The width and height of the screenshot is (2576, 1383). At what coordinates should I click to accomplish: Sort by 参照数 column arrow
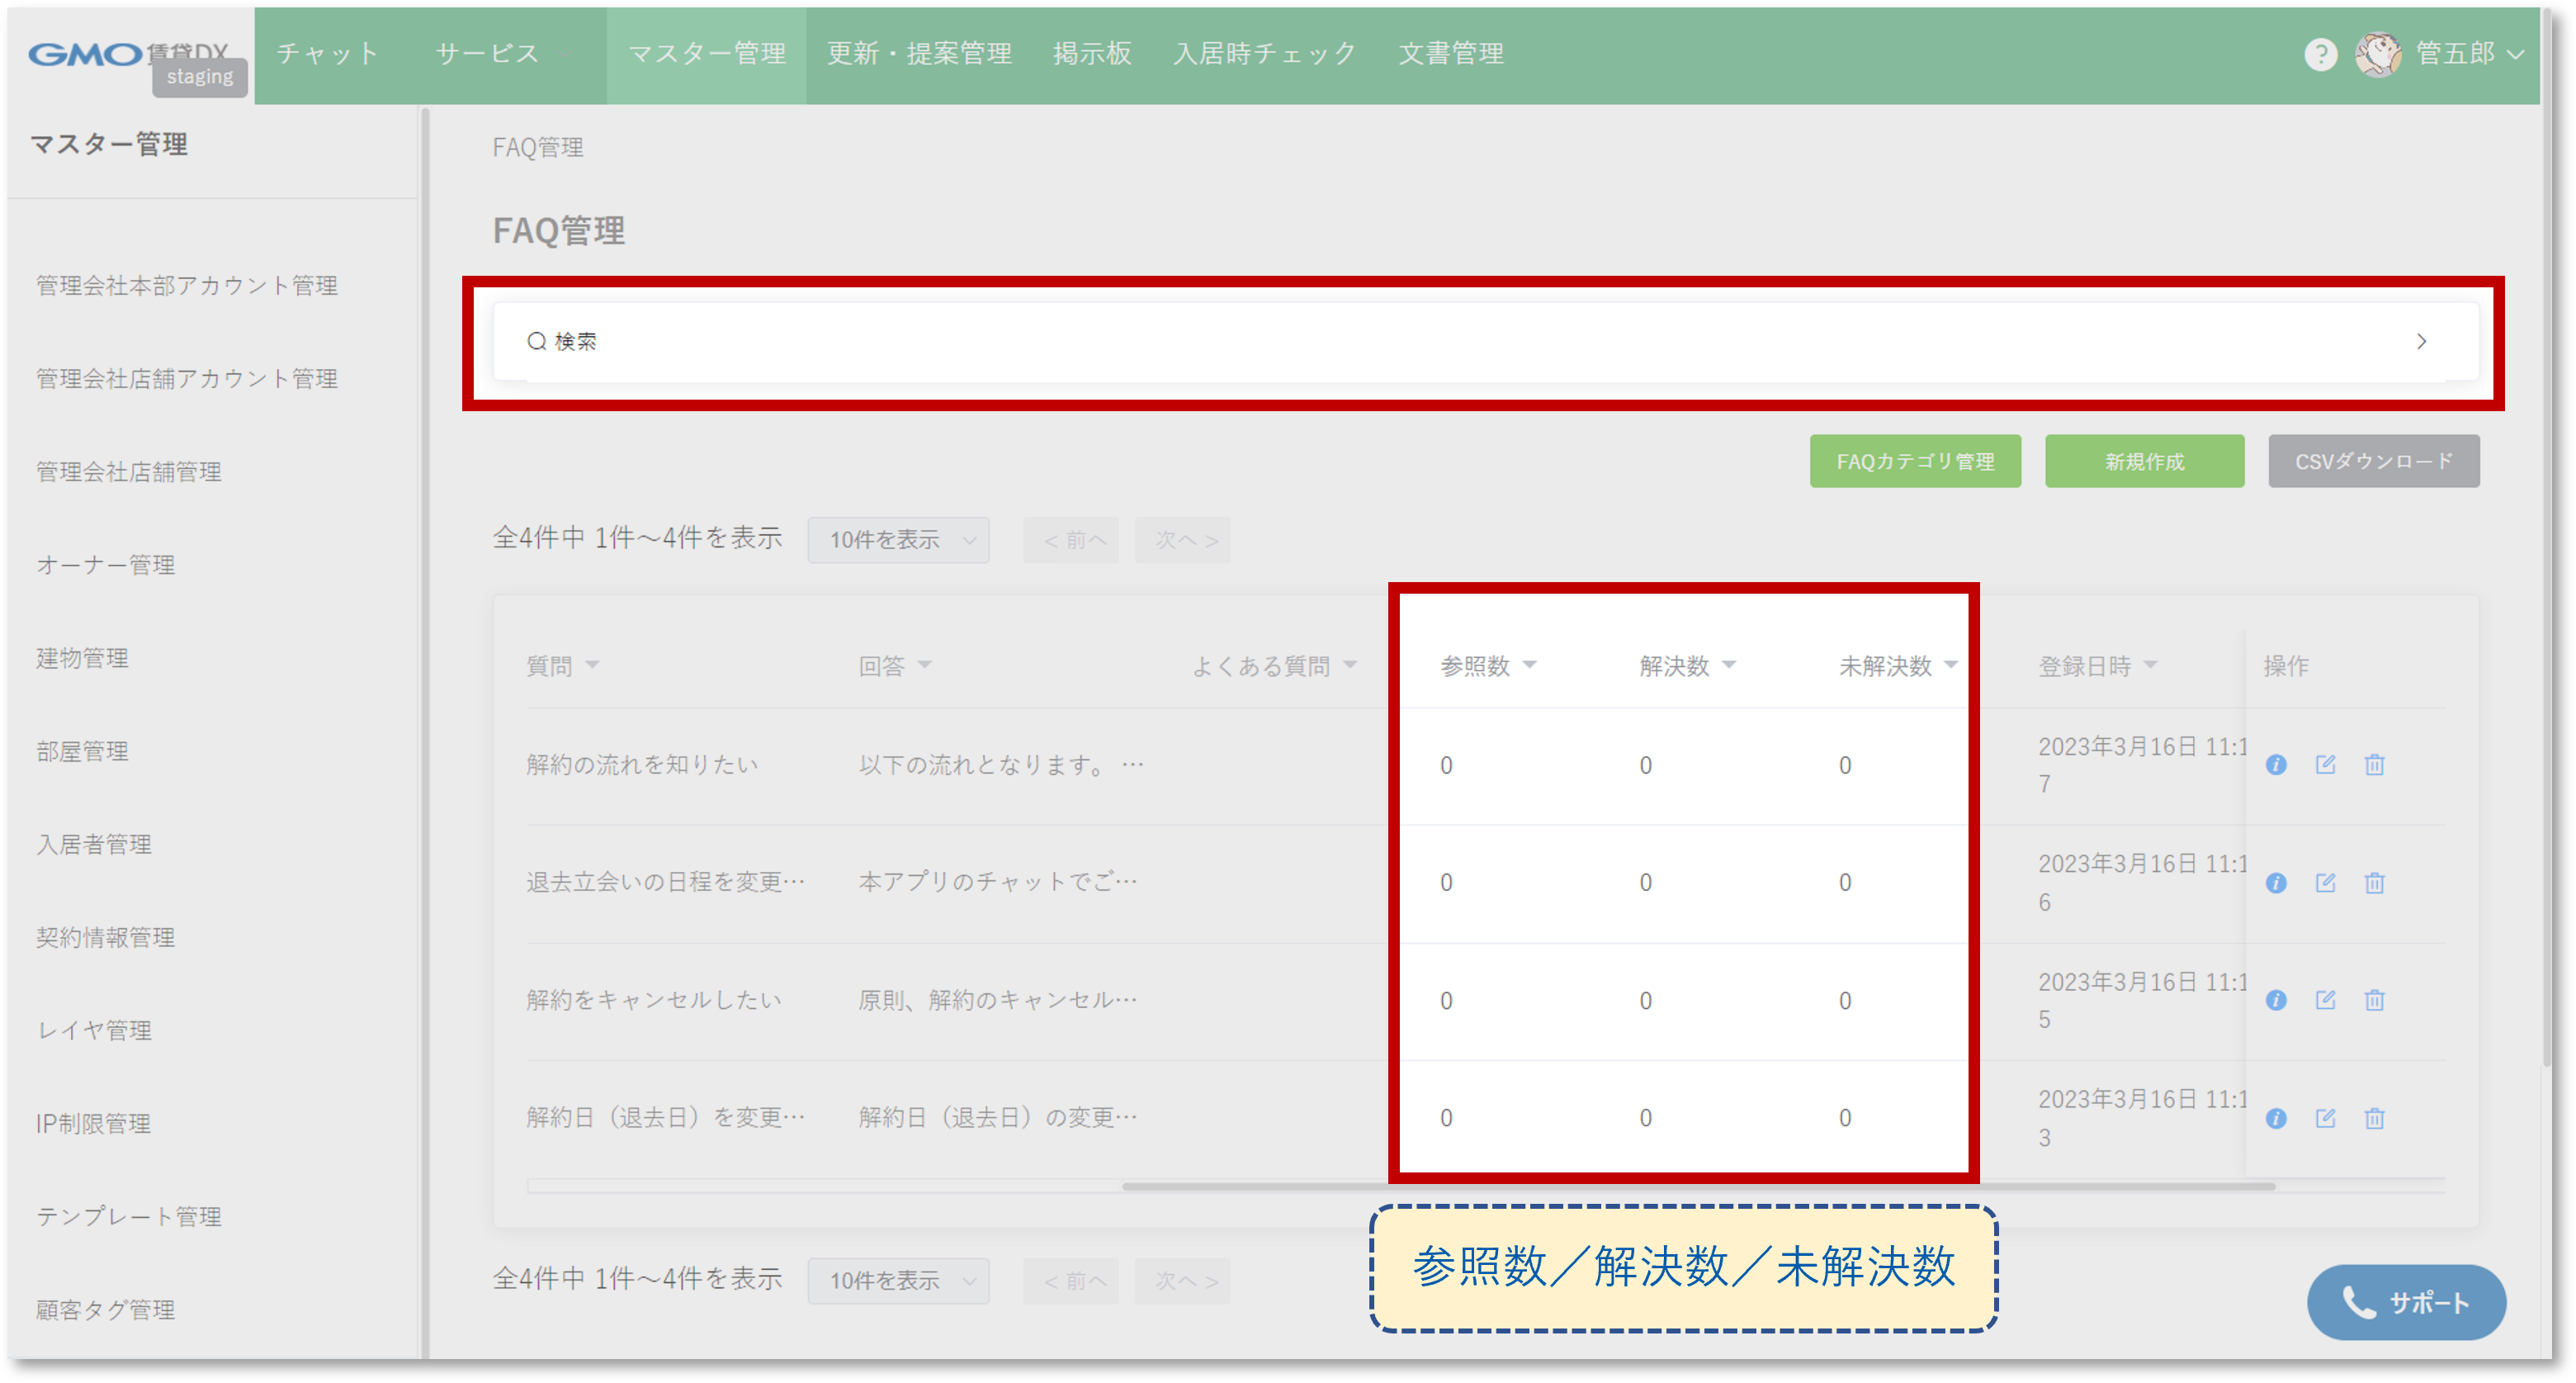coord(1529,665)
